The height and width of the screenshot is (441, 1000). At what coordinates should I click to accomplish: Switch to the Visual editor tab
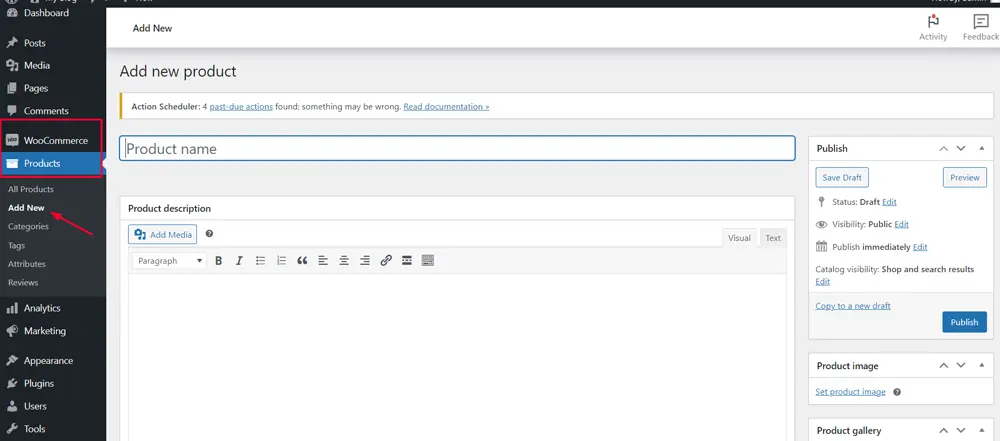click(x=739, y=237)
